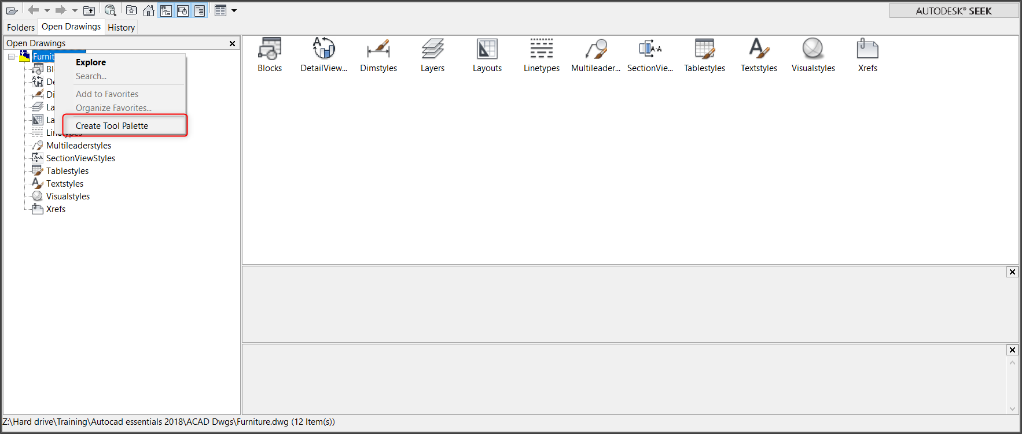The image size is (1022, 434).
Task: Open the Search globe magnifier icon
Action: [110, 10]
